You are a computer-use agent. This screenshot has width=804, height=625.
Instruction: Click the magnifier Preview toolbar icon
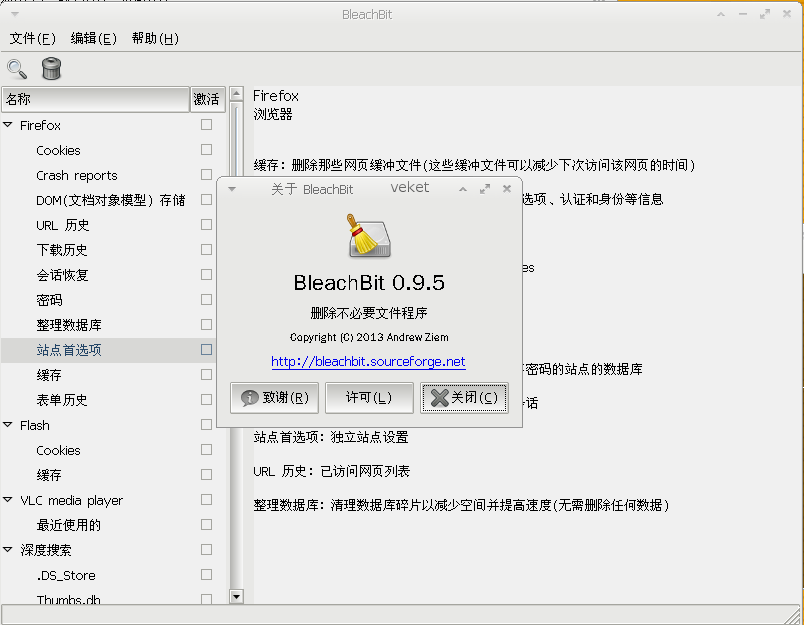coord(16,69)
